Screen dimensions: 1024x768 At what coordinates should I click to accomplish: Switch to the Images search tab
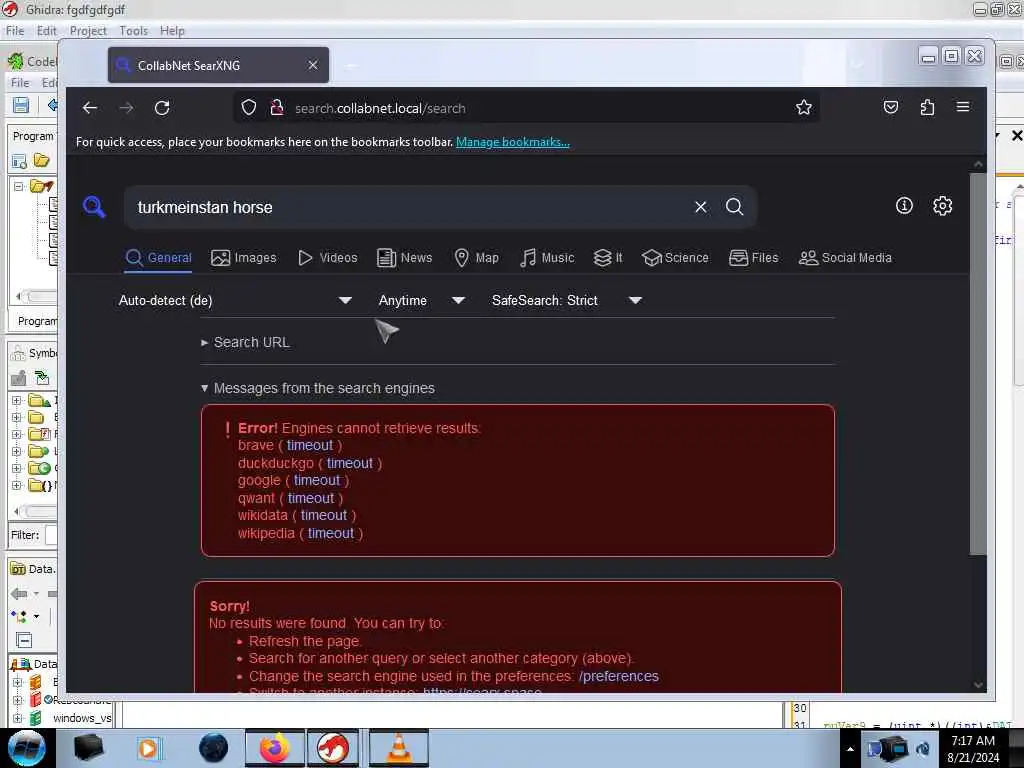pos(244,258)
